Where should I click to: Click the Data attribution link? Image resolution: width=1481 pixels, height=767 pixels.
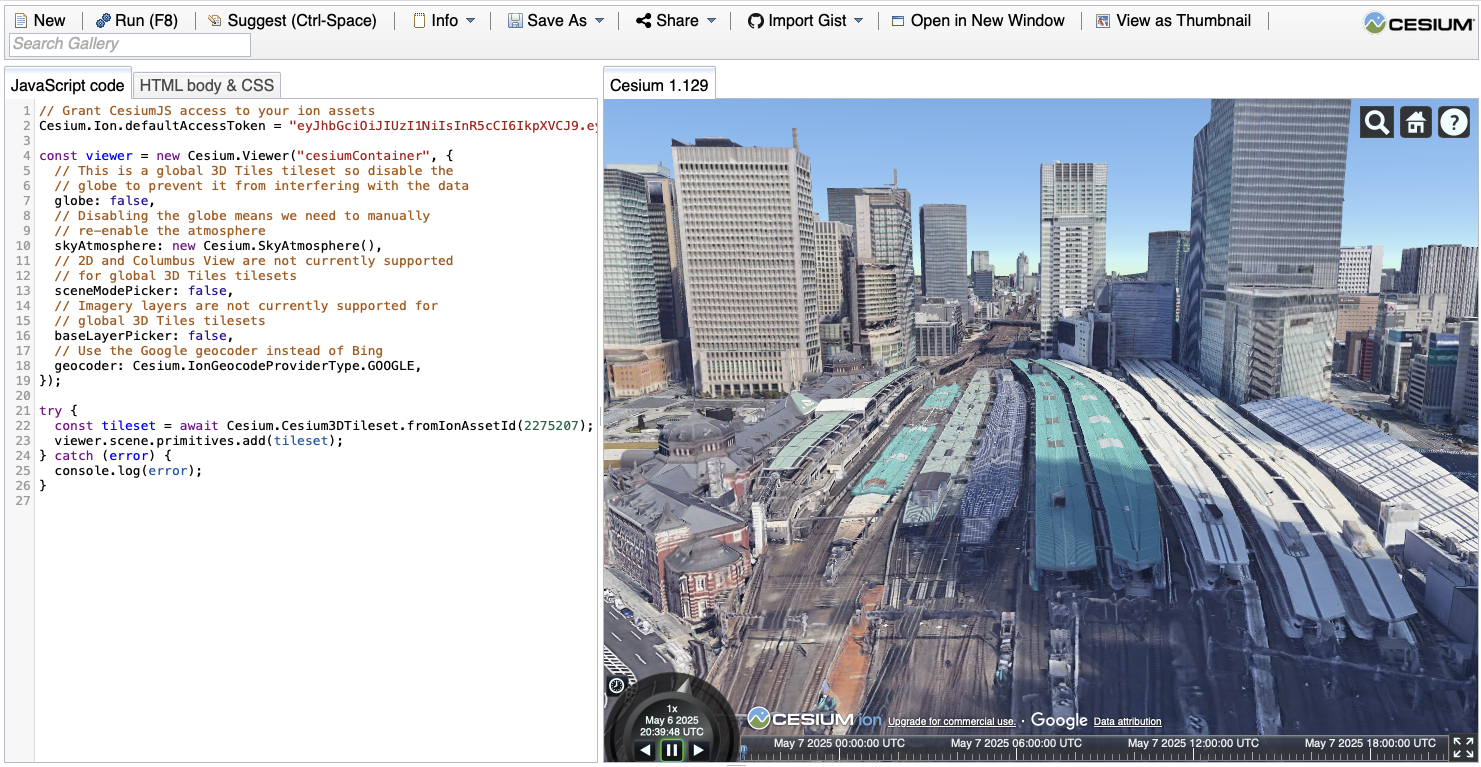point(1126,721)
